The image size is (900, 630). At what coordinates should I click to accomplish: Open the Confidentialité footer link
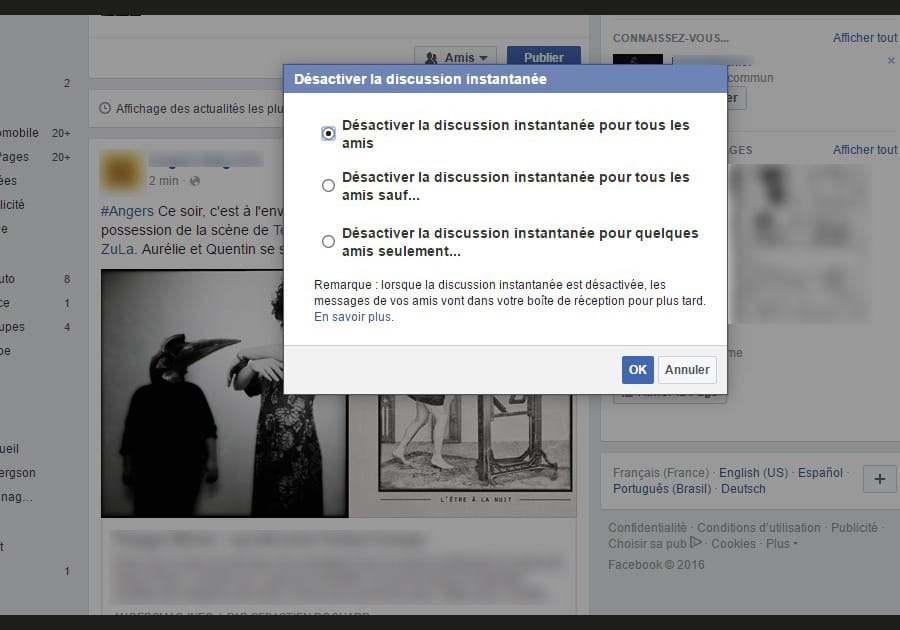click(x=647, y=527)
